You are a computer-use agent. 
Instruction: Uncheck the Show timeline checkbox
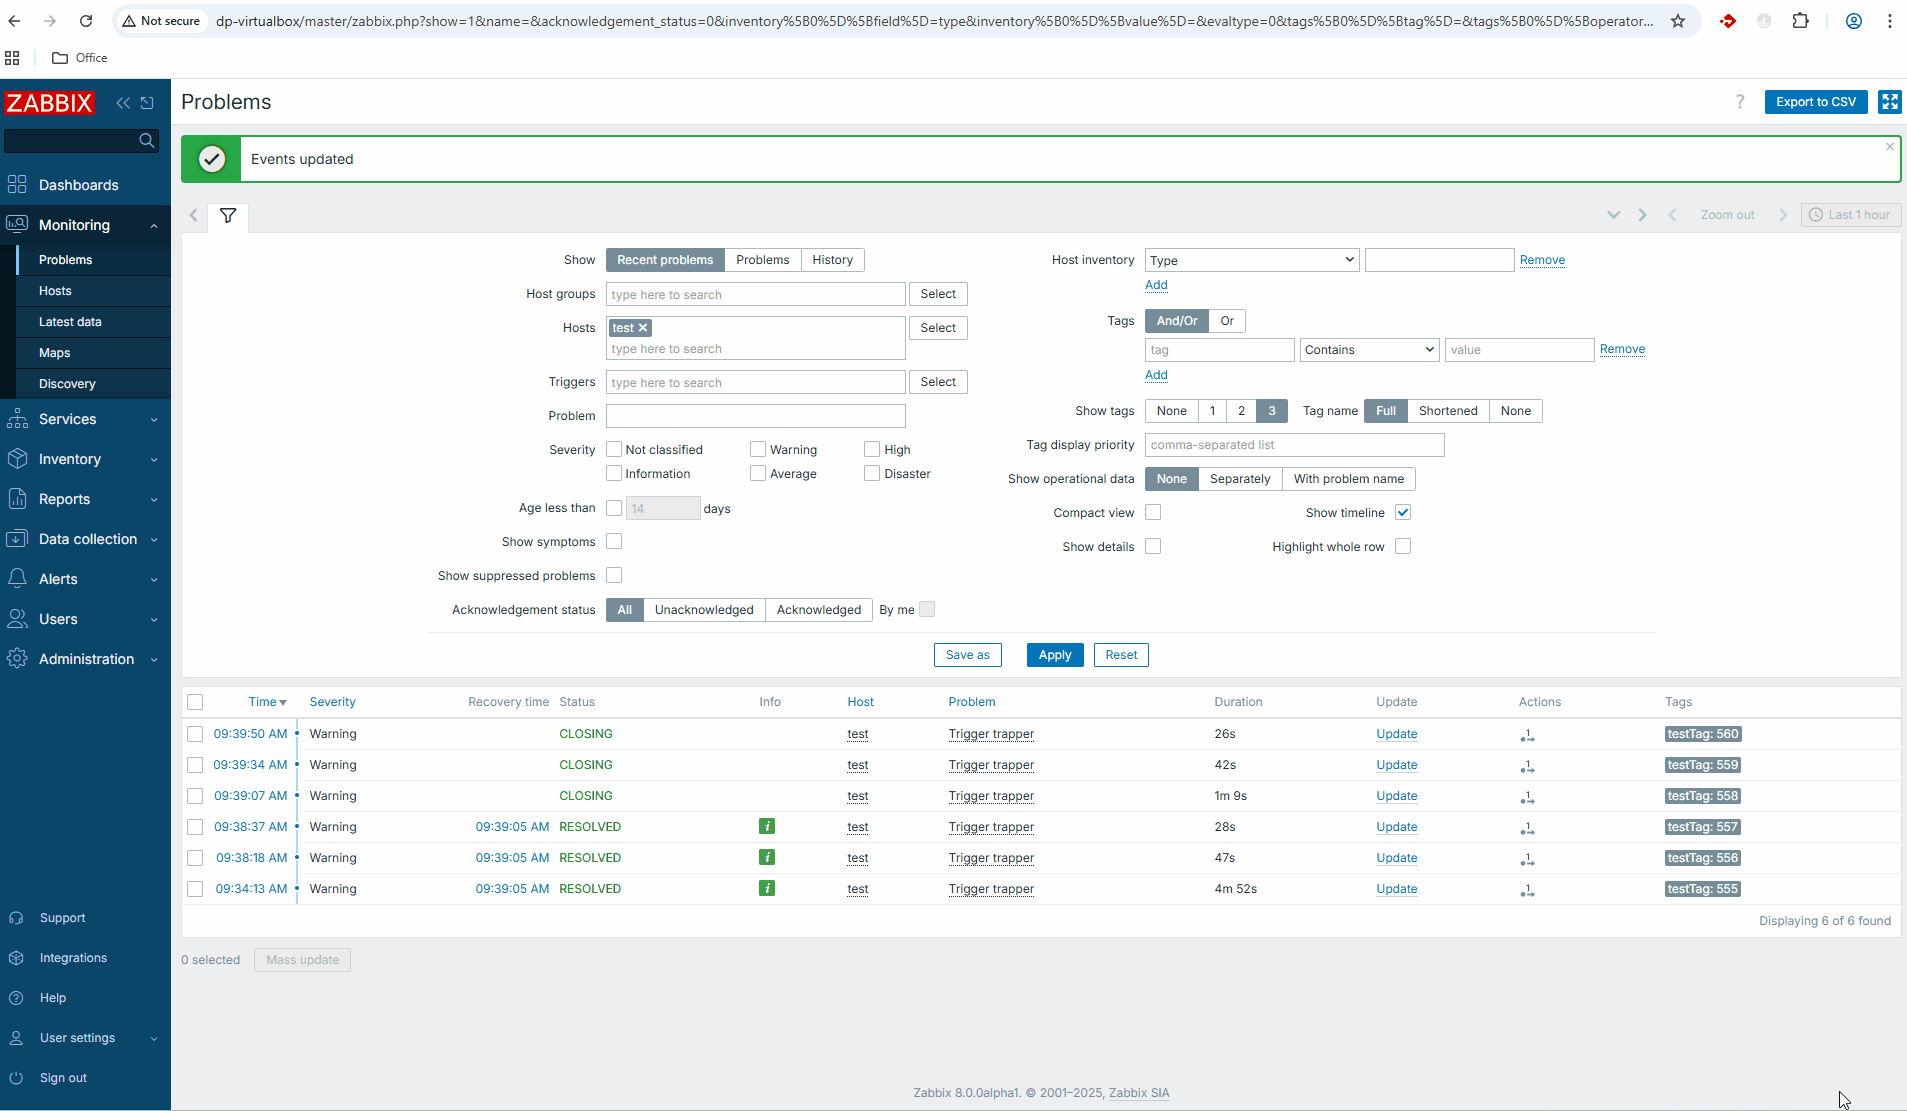(x=1403, y=513)
